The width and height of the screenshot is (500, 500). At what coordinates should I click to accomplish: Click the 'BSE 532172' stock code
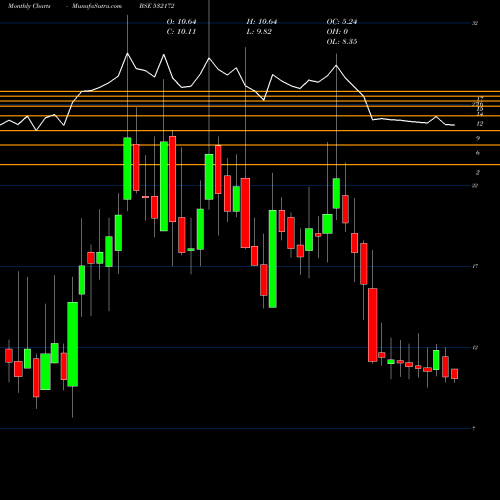(x=157, y=6)
